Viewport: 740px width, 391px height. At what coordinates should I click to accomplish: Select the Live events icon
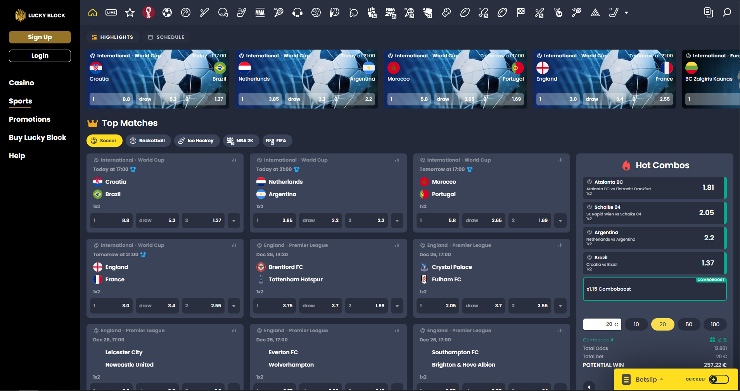tap(111, 13)
